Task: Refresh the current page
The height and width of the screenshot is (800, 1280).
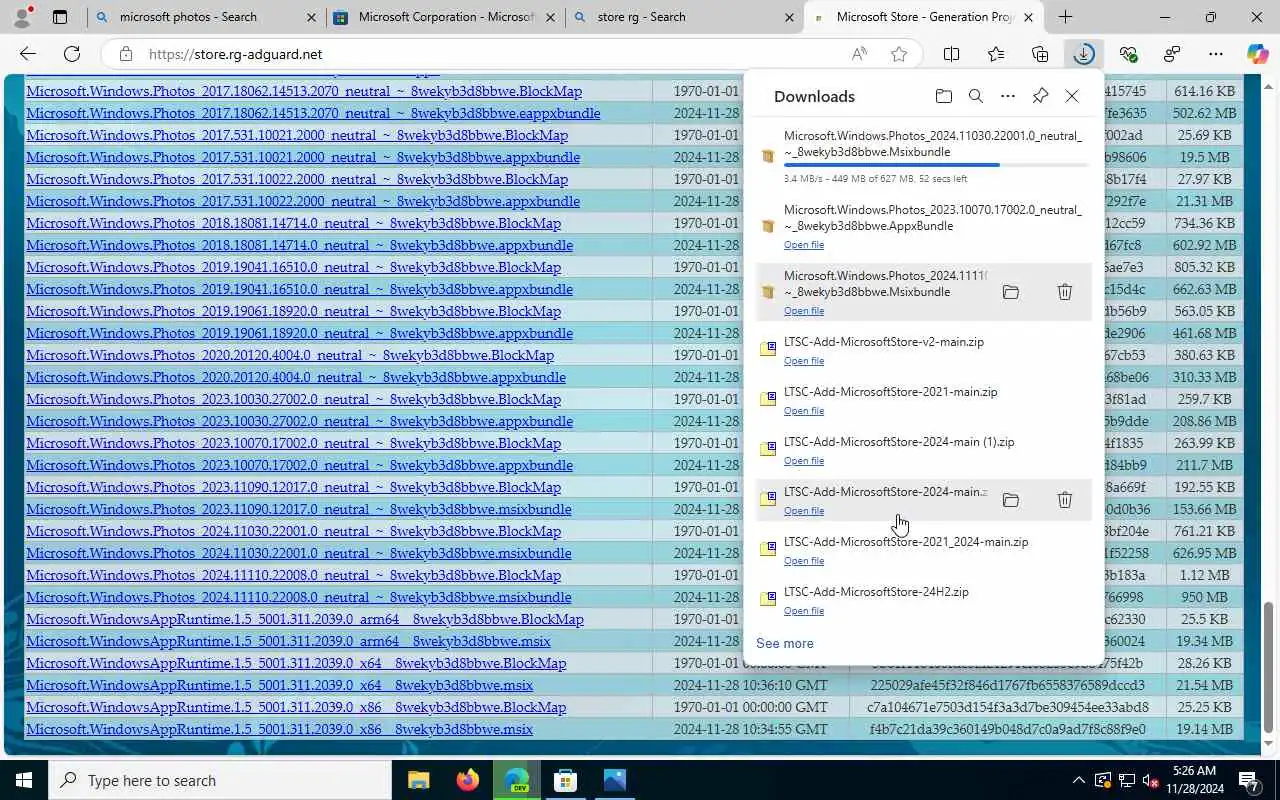Action: (72, 54)
